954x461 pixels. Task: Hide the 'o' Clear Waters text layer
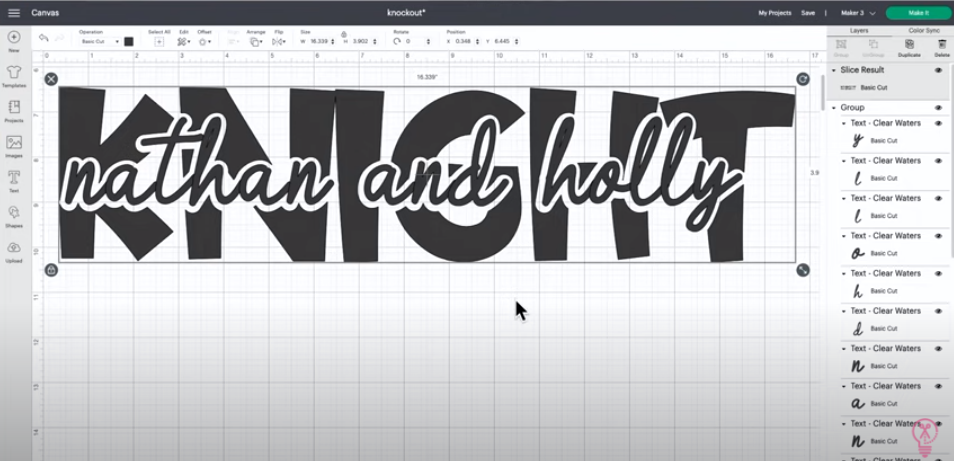938,236
